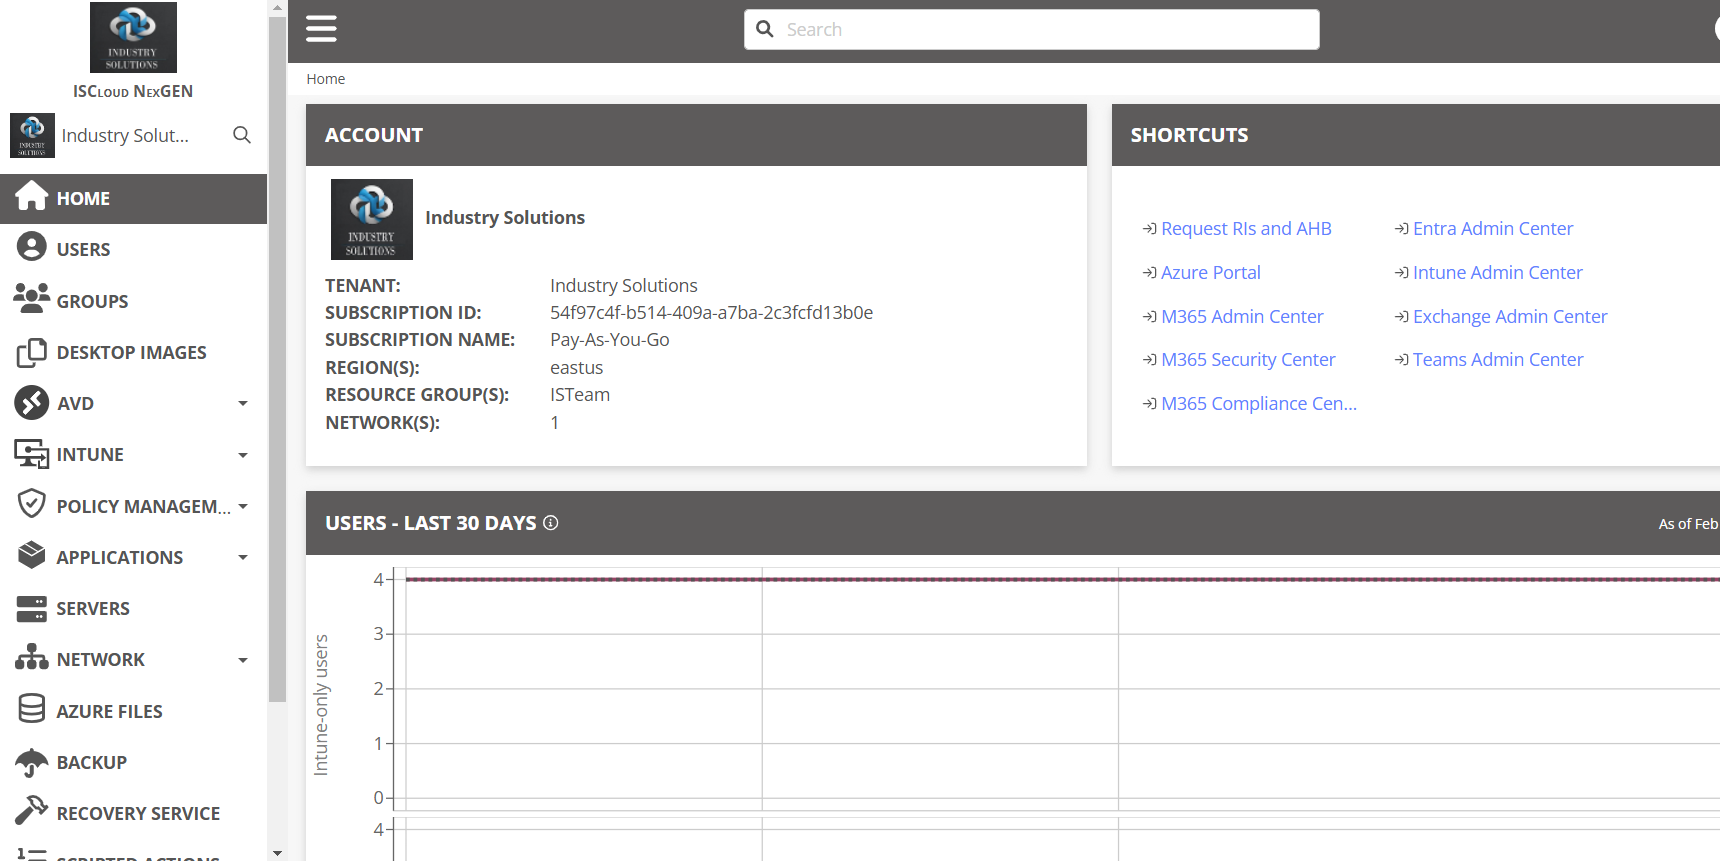This screenshot has height=861, width=1720.
Task: Click the Groups people icon
Action: 31,299
